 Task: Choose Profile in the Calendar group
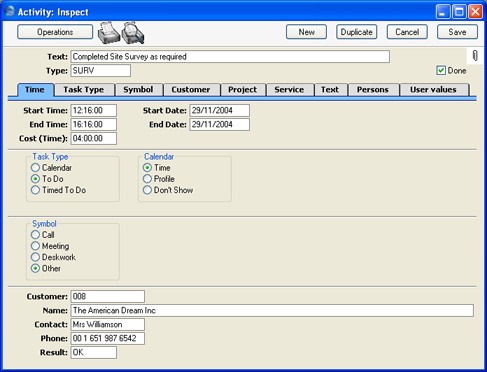pos(147,179)
